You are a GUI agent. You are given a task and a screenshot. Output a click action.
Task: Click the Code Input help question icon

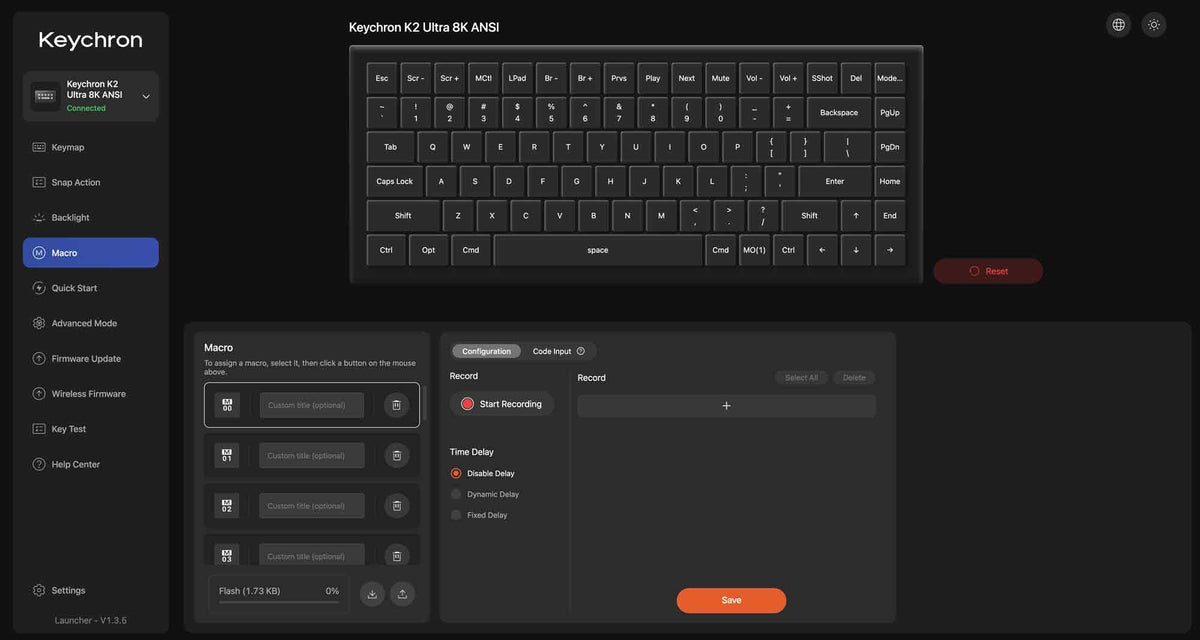pos(581,351)
